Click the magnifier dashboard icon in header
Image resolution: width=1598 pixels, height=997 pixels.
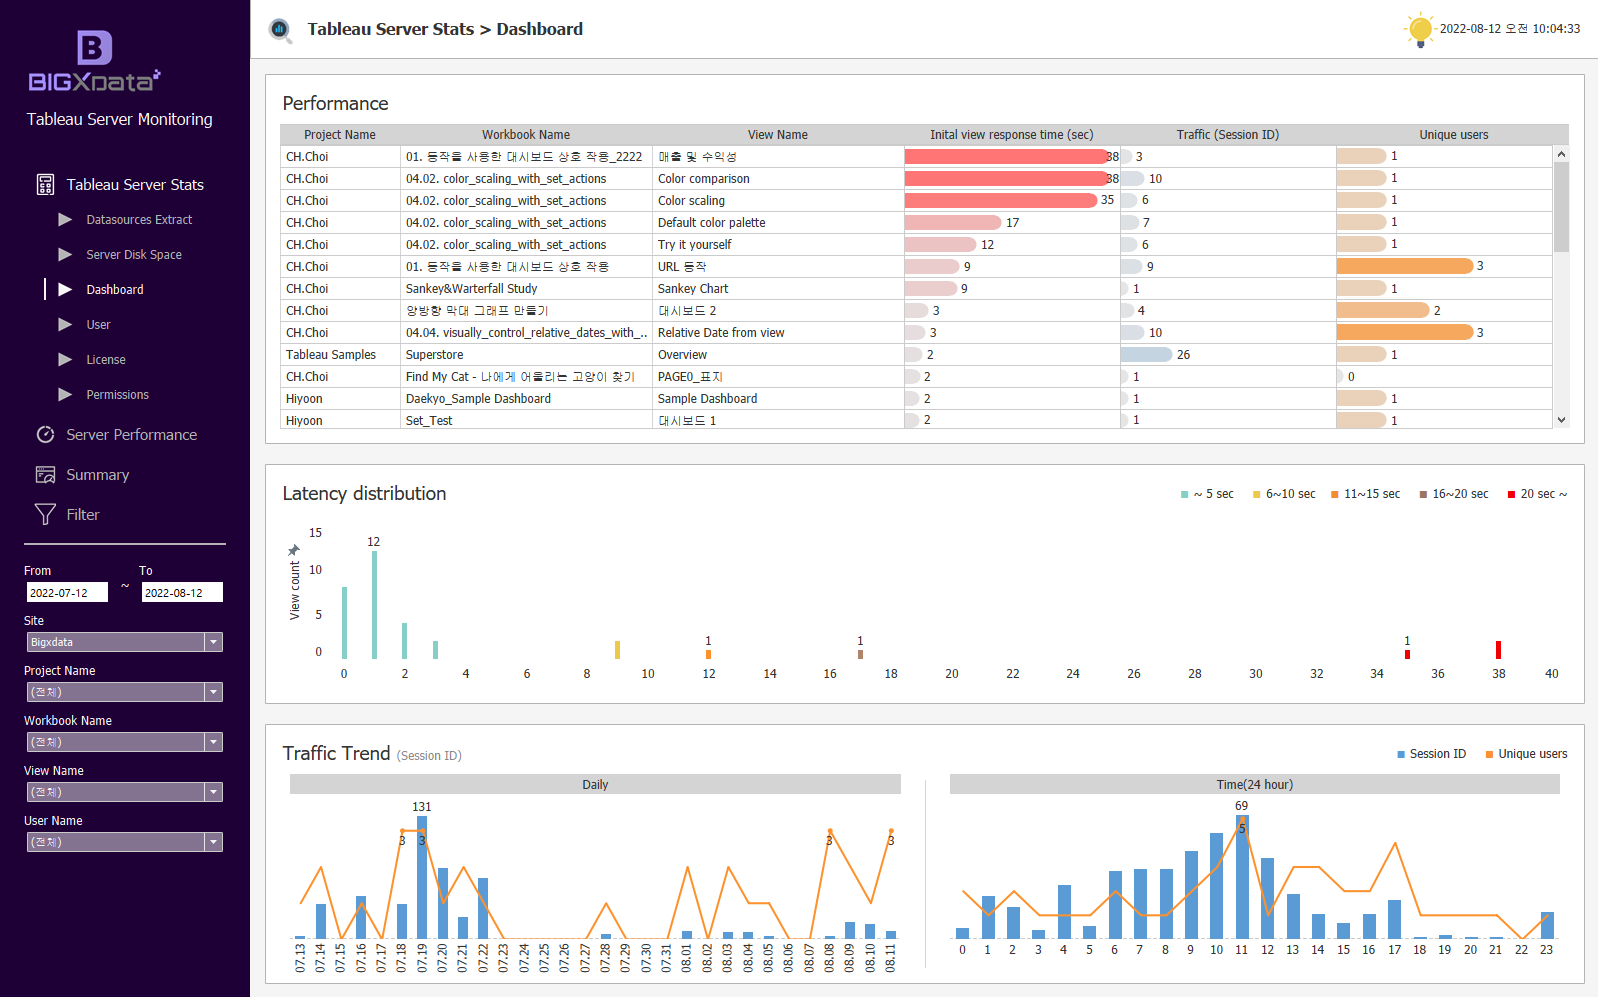[280, 30]
